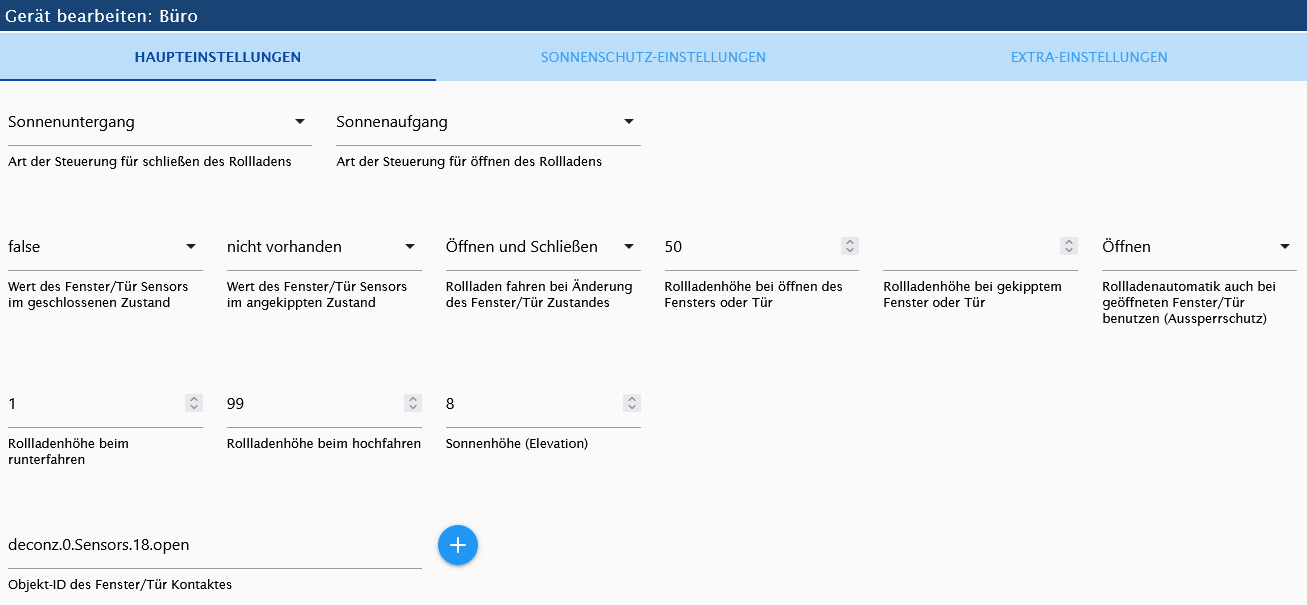Click the stepper for shutter height when raising
Image resolution: width=1307 pixels, height=605 pixels.
click(x=413, y=403)
